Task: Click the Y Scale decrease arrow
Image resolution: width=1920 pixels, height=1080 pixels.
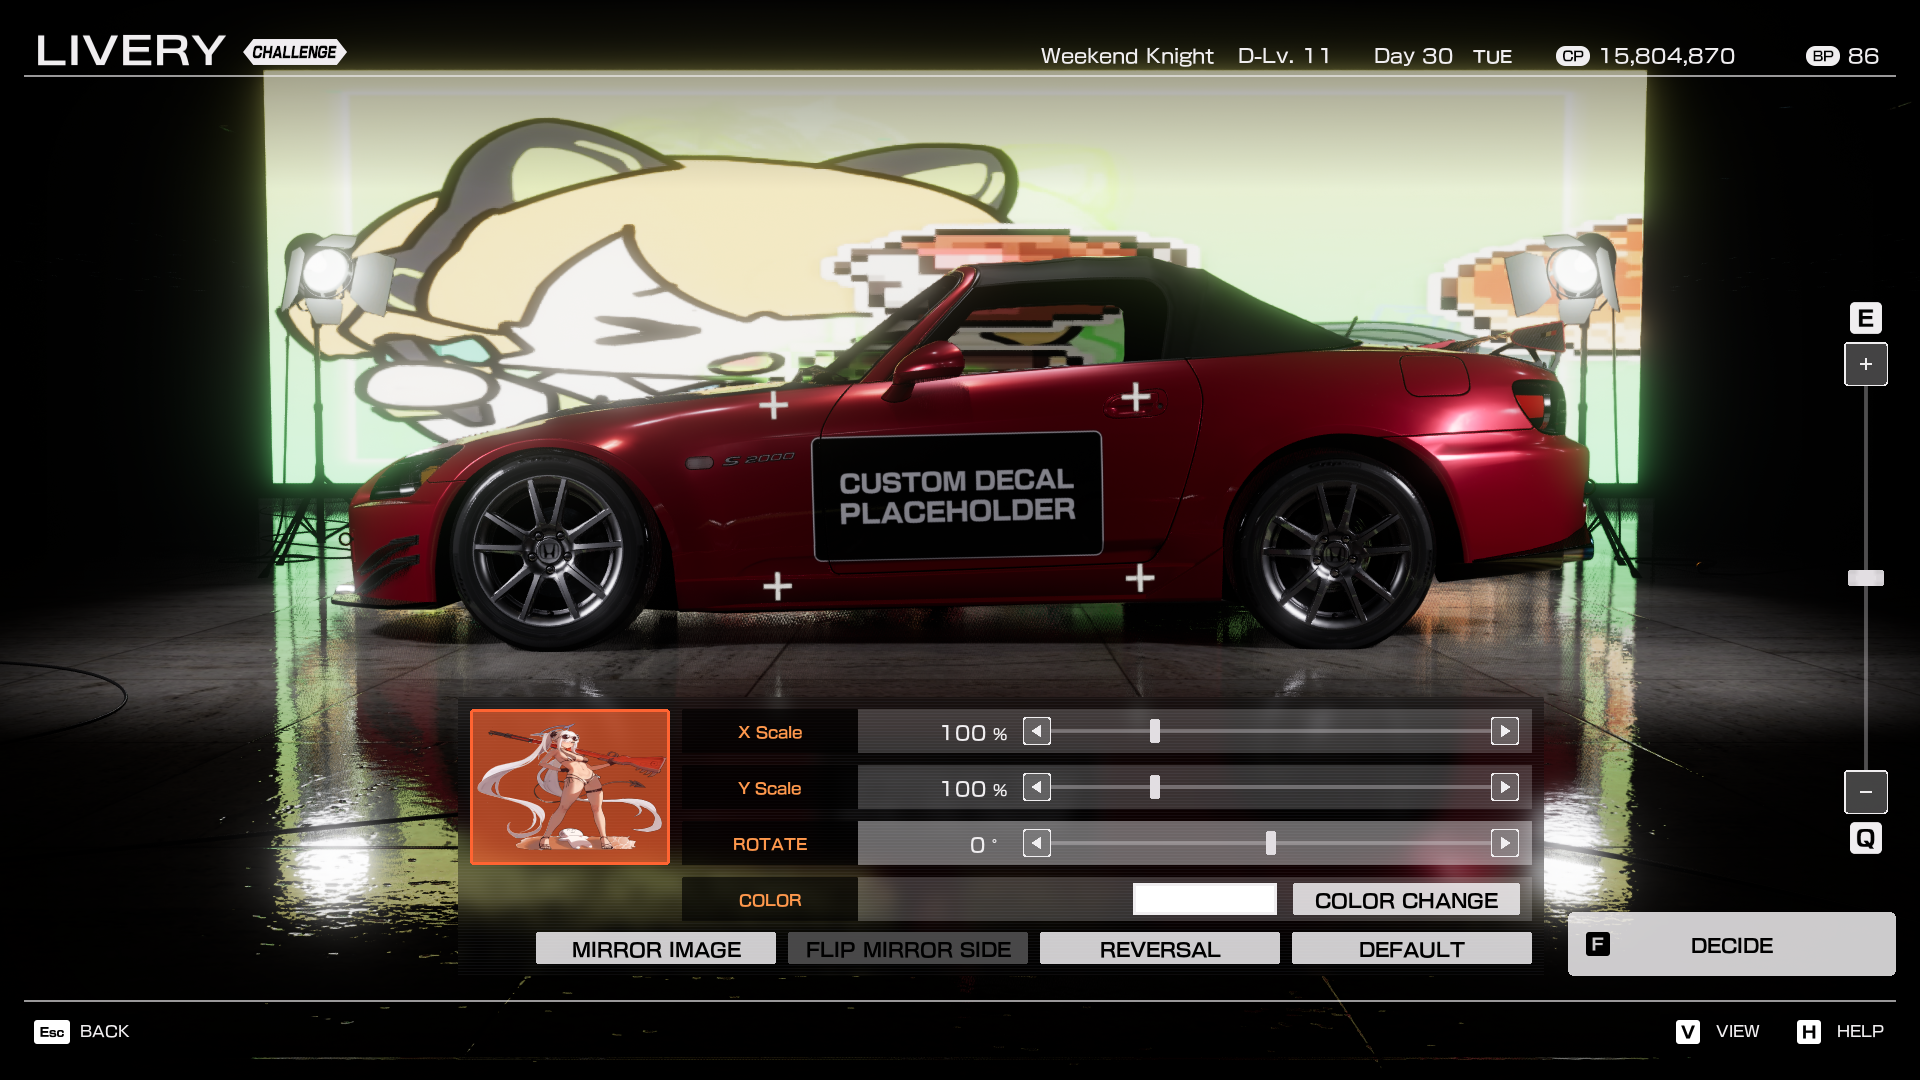Action: pos(1037,788)
